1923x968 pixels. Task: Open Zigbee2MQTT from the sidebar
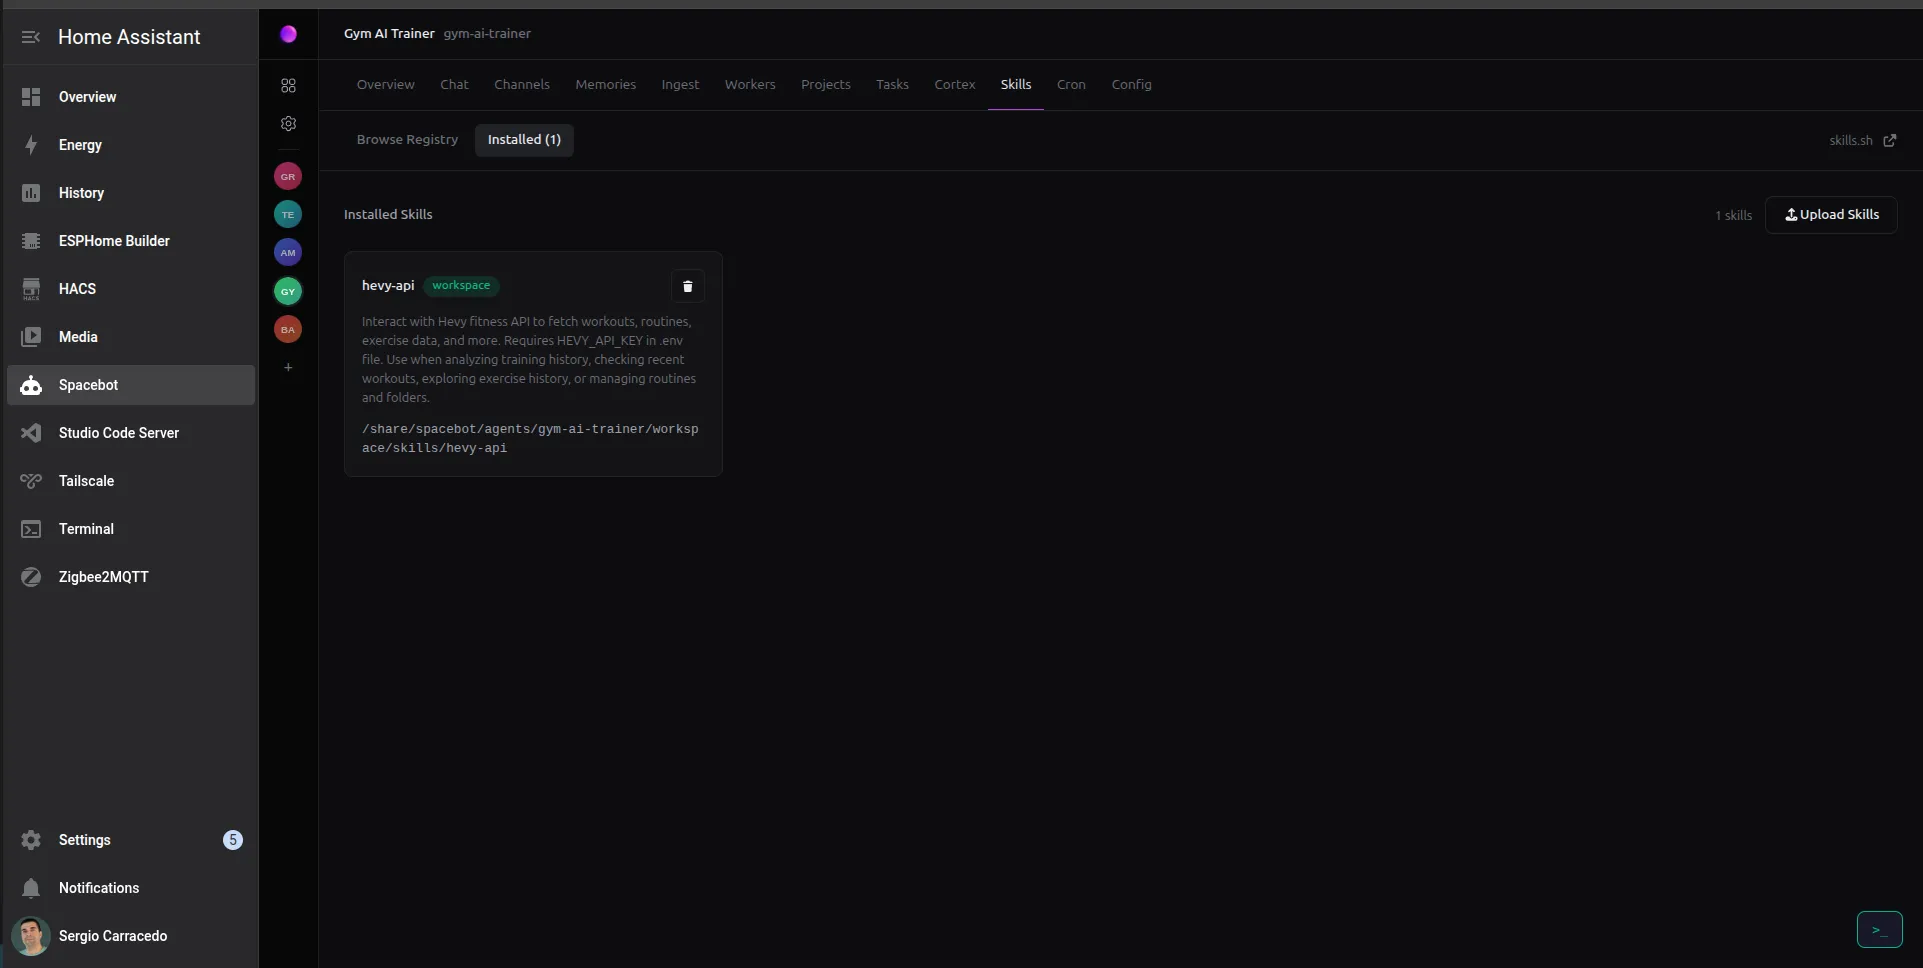[x=103, y=577]
